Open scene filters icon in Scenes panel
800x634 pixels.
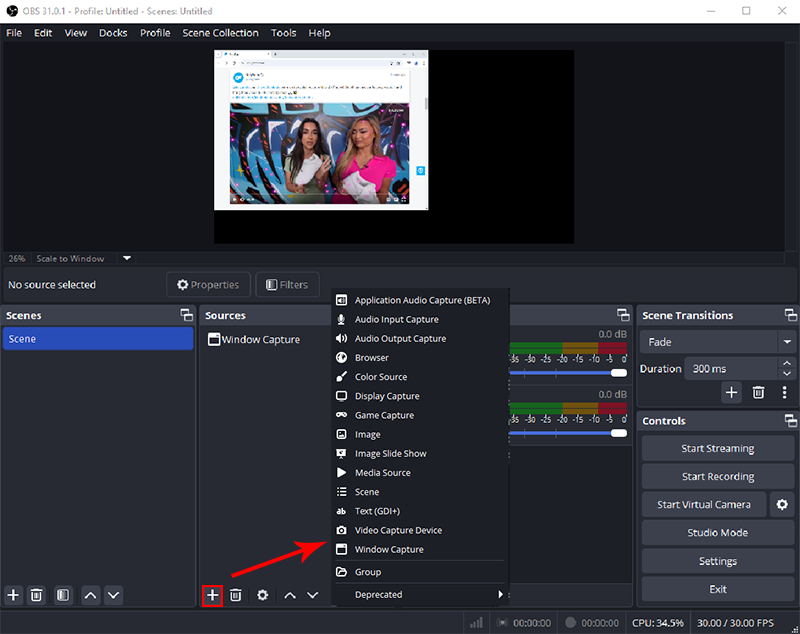pos(62,595)
